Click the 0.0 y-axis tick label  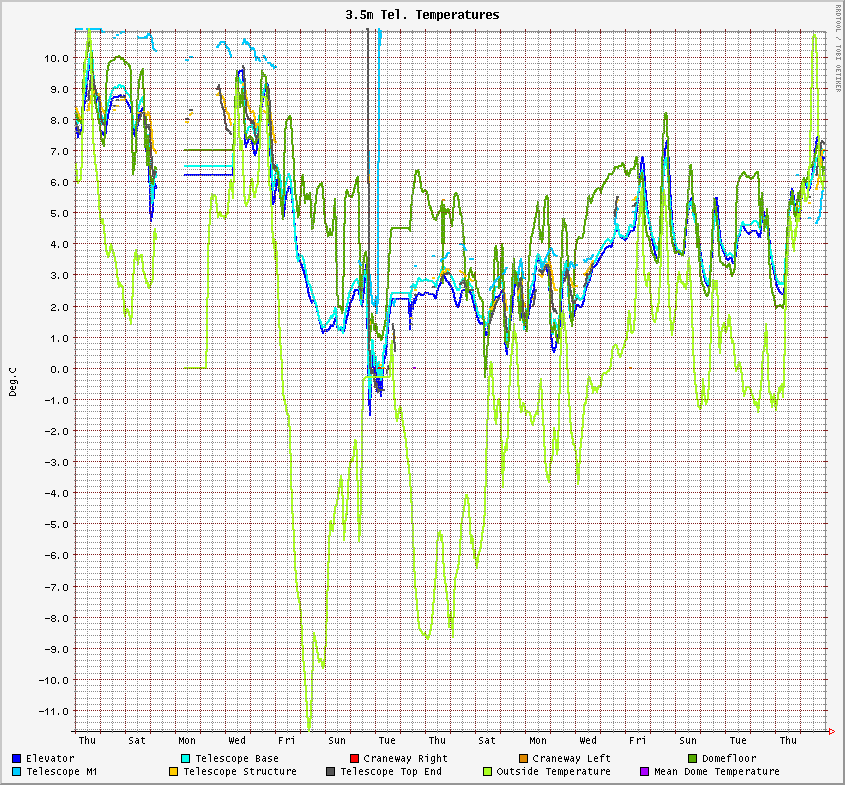(59, 369)
